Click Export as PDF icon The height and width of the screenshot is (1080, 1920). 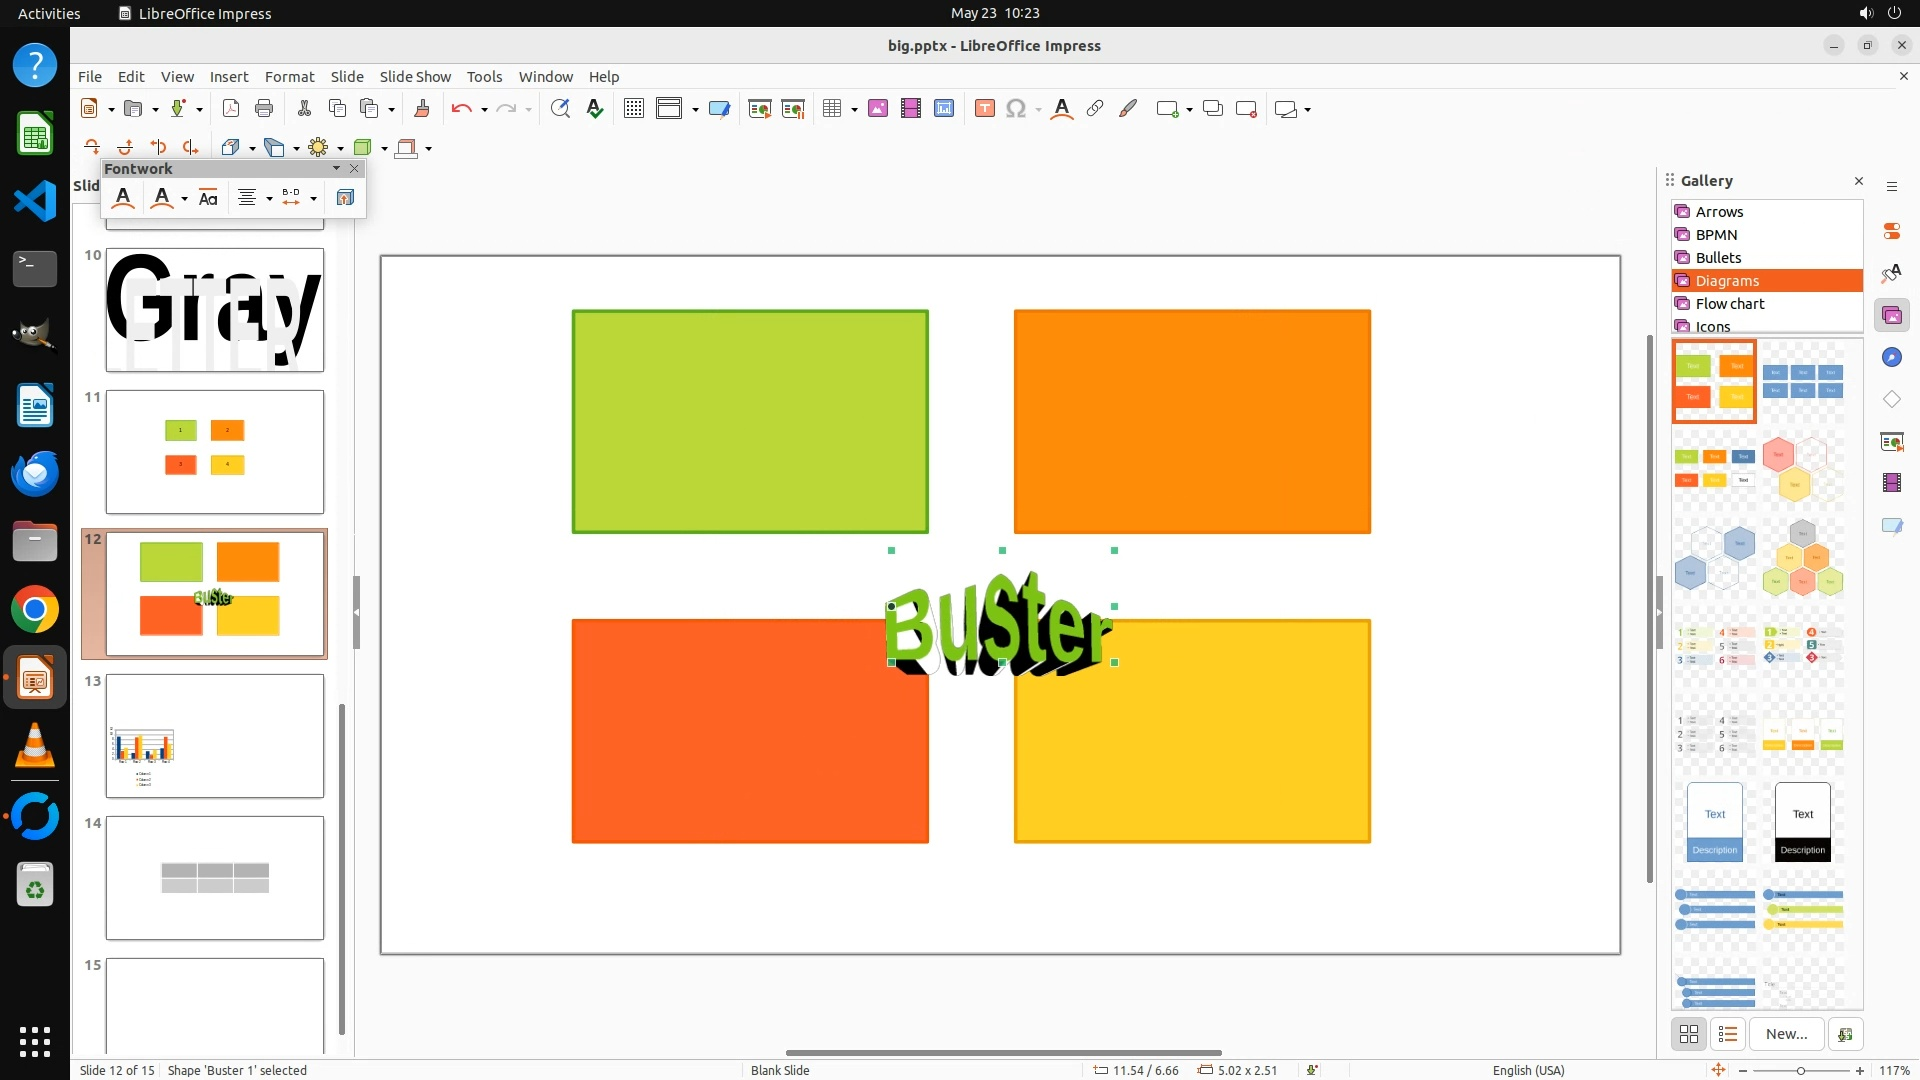point(231,109)
